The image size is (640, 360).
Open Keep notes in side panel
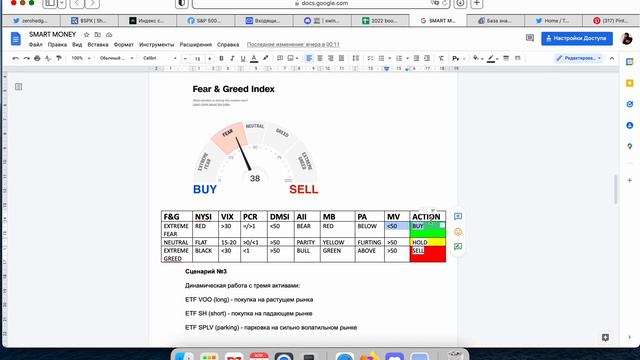(x=629, y=83)
